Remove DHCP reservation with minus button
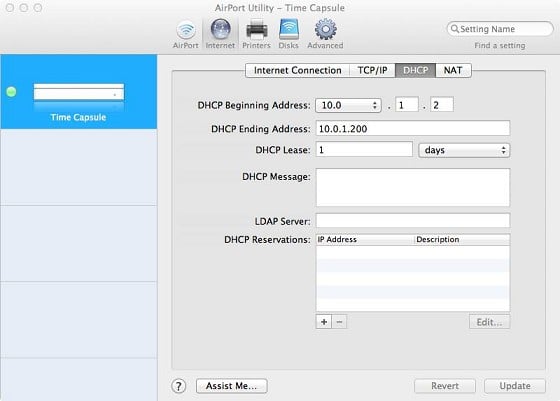 coord(339,322)
